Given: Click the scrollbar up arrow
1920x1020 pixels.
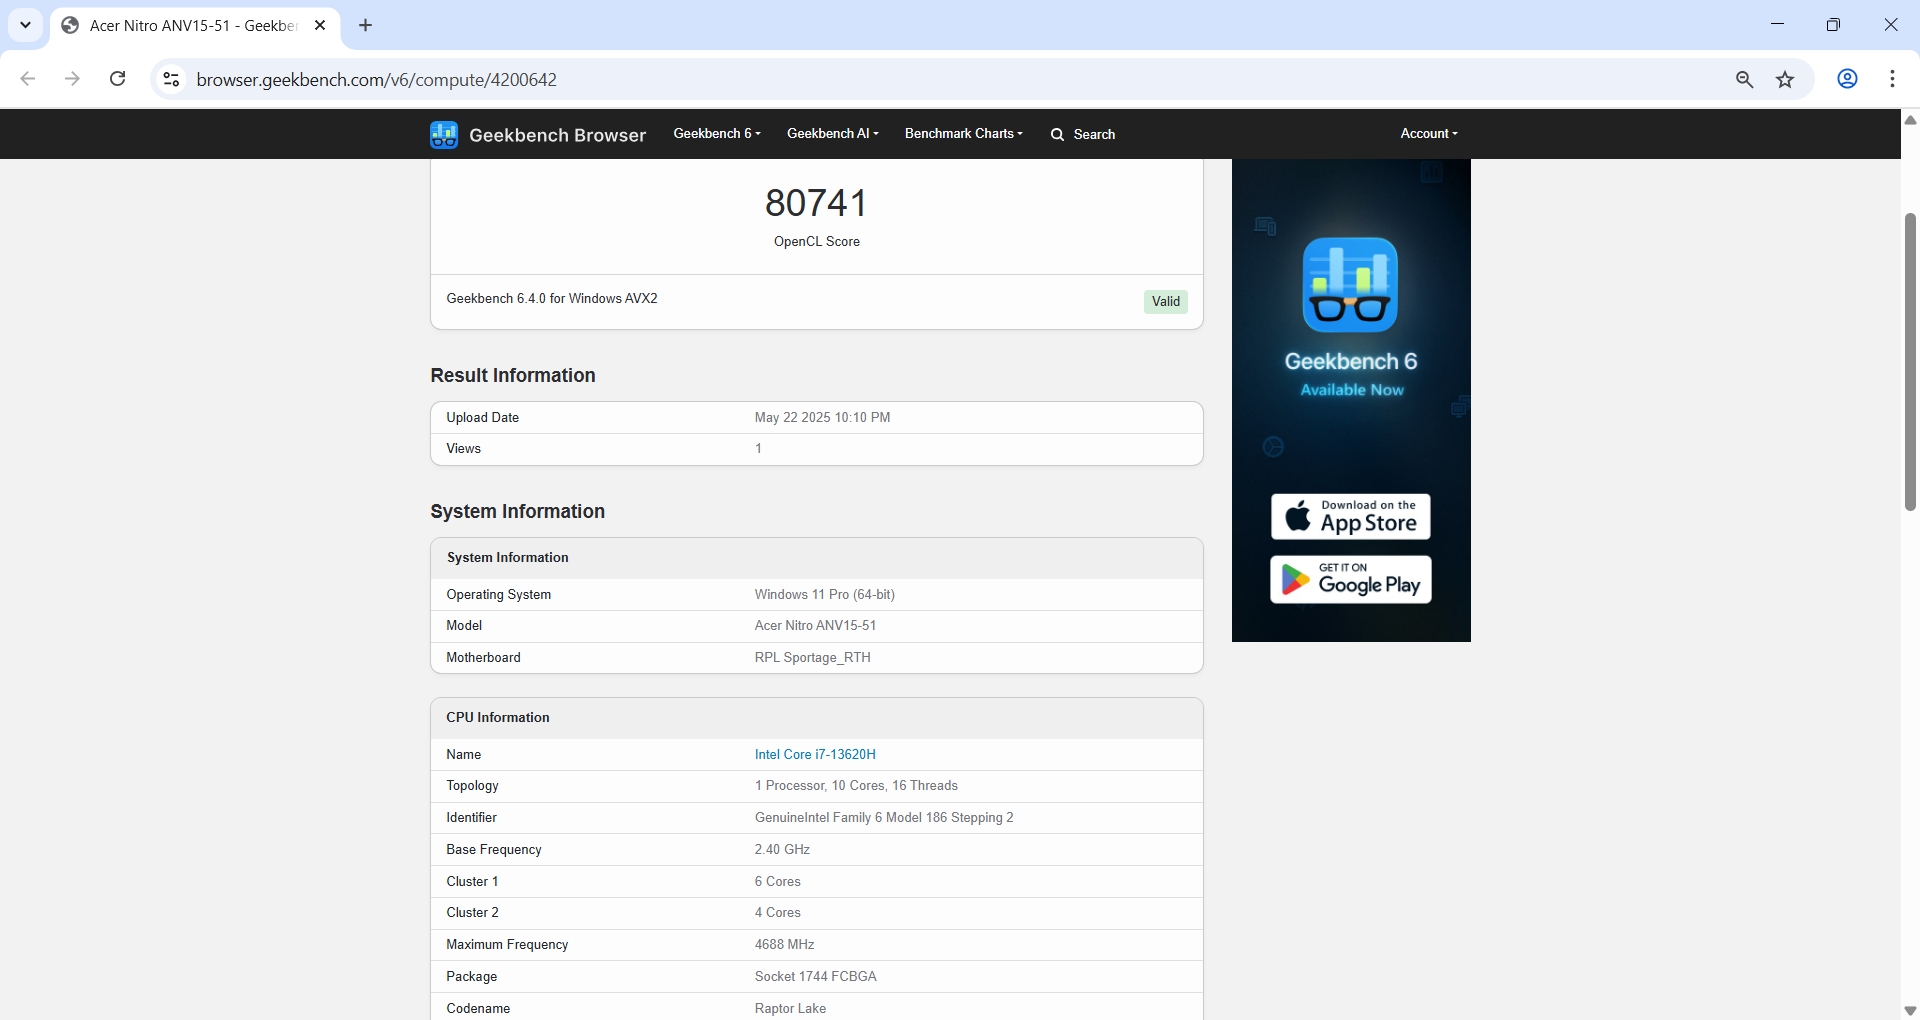Looking at the screenshot, I should (x=1910, y=120).
